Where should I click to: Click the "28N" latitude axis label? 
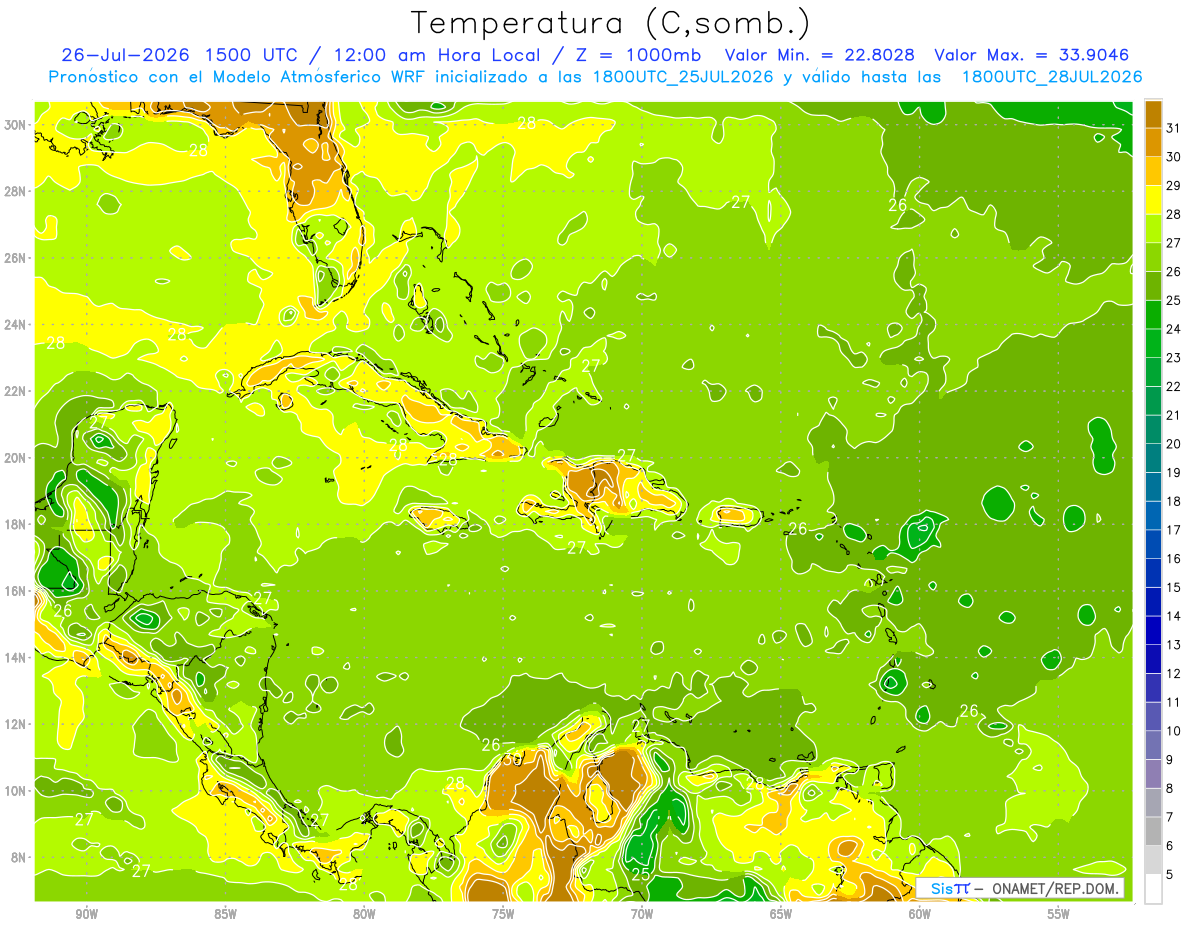(15, 191)
